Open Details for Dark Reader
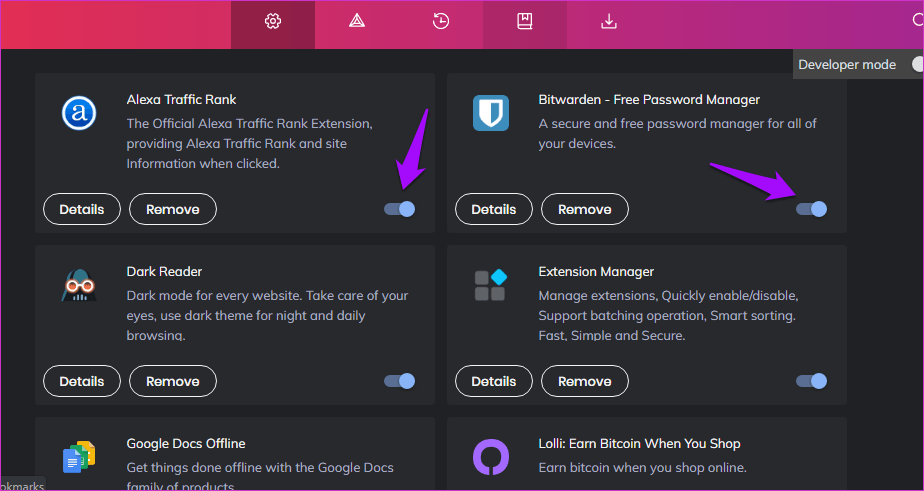924x491 pixels. click(82, 381)
